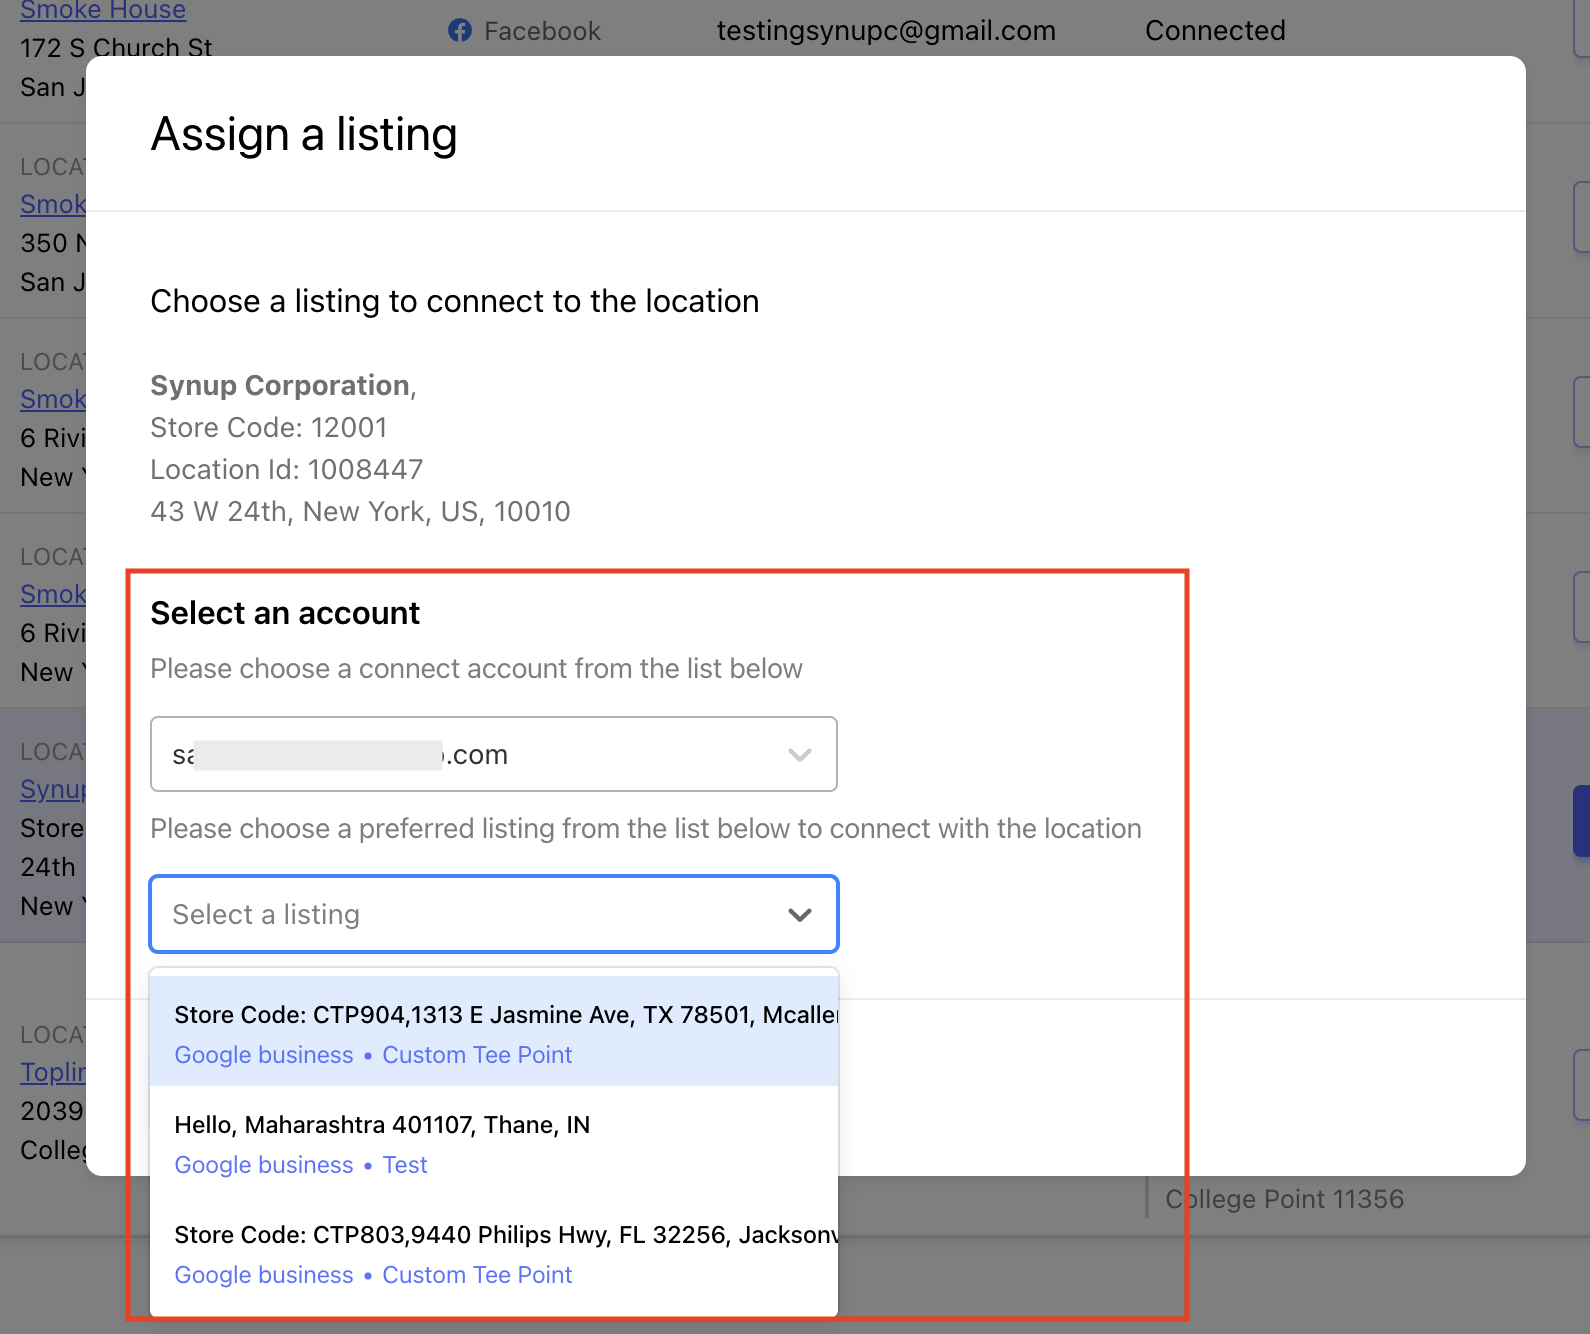Click the 'Assign a listing' dialog title
The image size is (1590, 1334).
(x=304, y=134)
